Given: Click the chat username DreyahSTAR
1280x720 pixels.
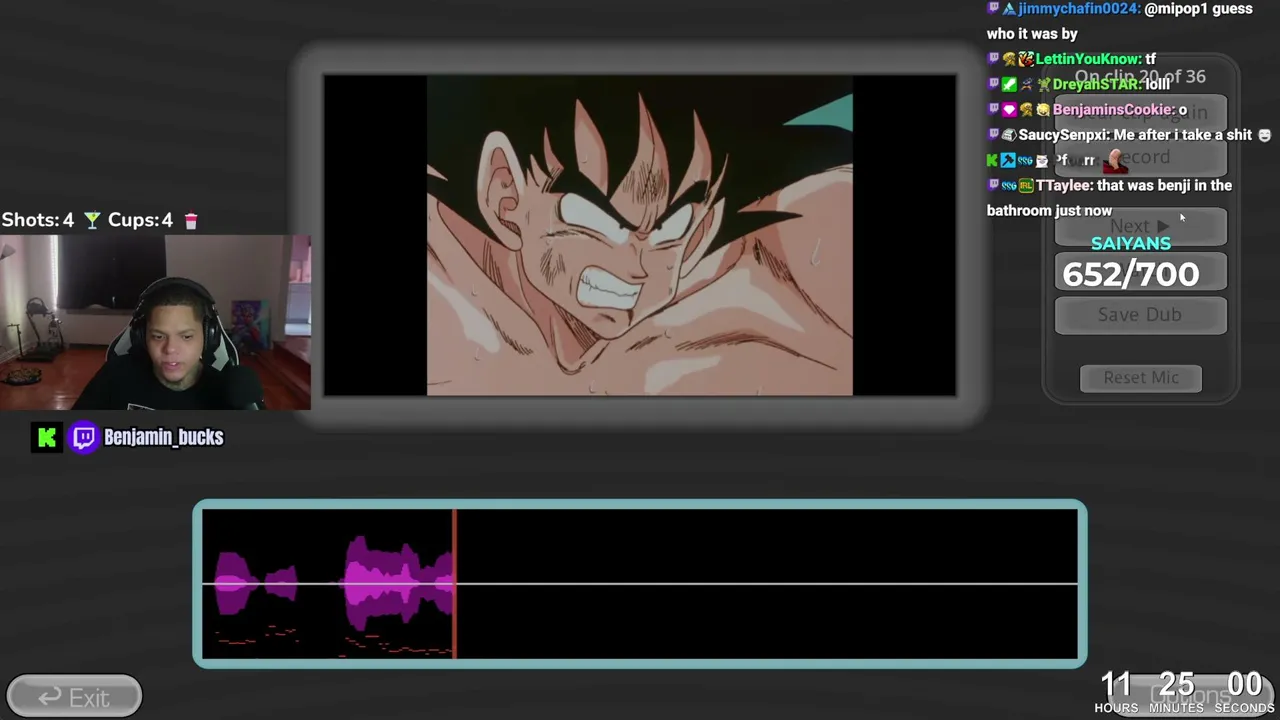Looking at the screenshot, I should point(1097,84).
